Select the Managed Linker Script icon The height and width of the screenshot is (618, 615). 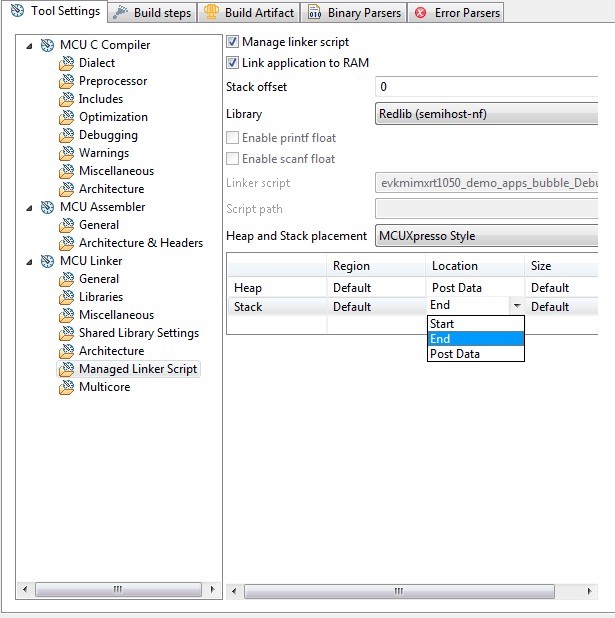point(66,369)
